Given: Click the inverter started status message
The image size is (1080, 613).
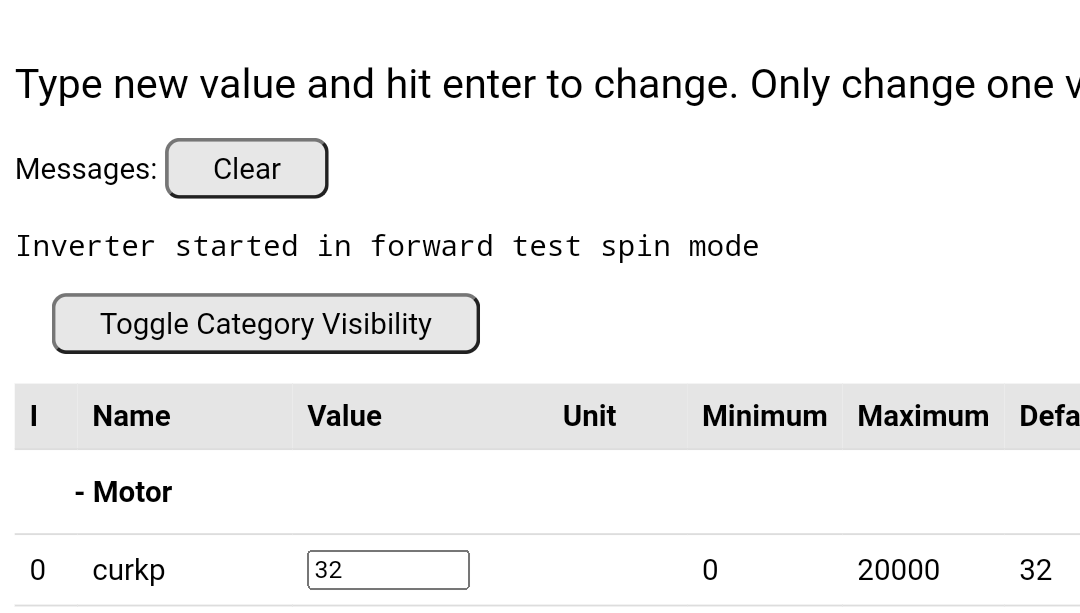Looking at the screenshot, I should pos(387,246).
